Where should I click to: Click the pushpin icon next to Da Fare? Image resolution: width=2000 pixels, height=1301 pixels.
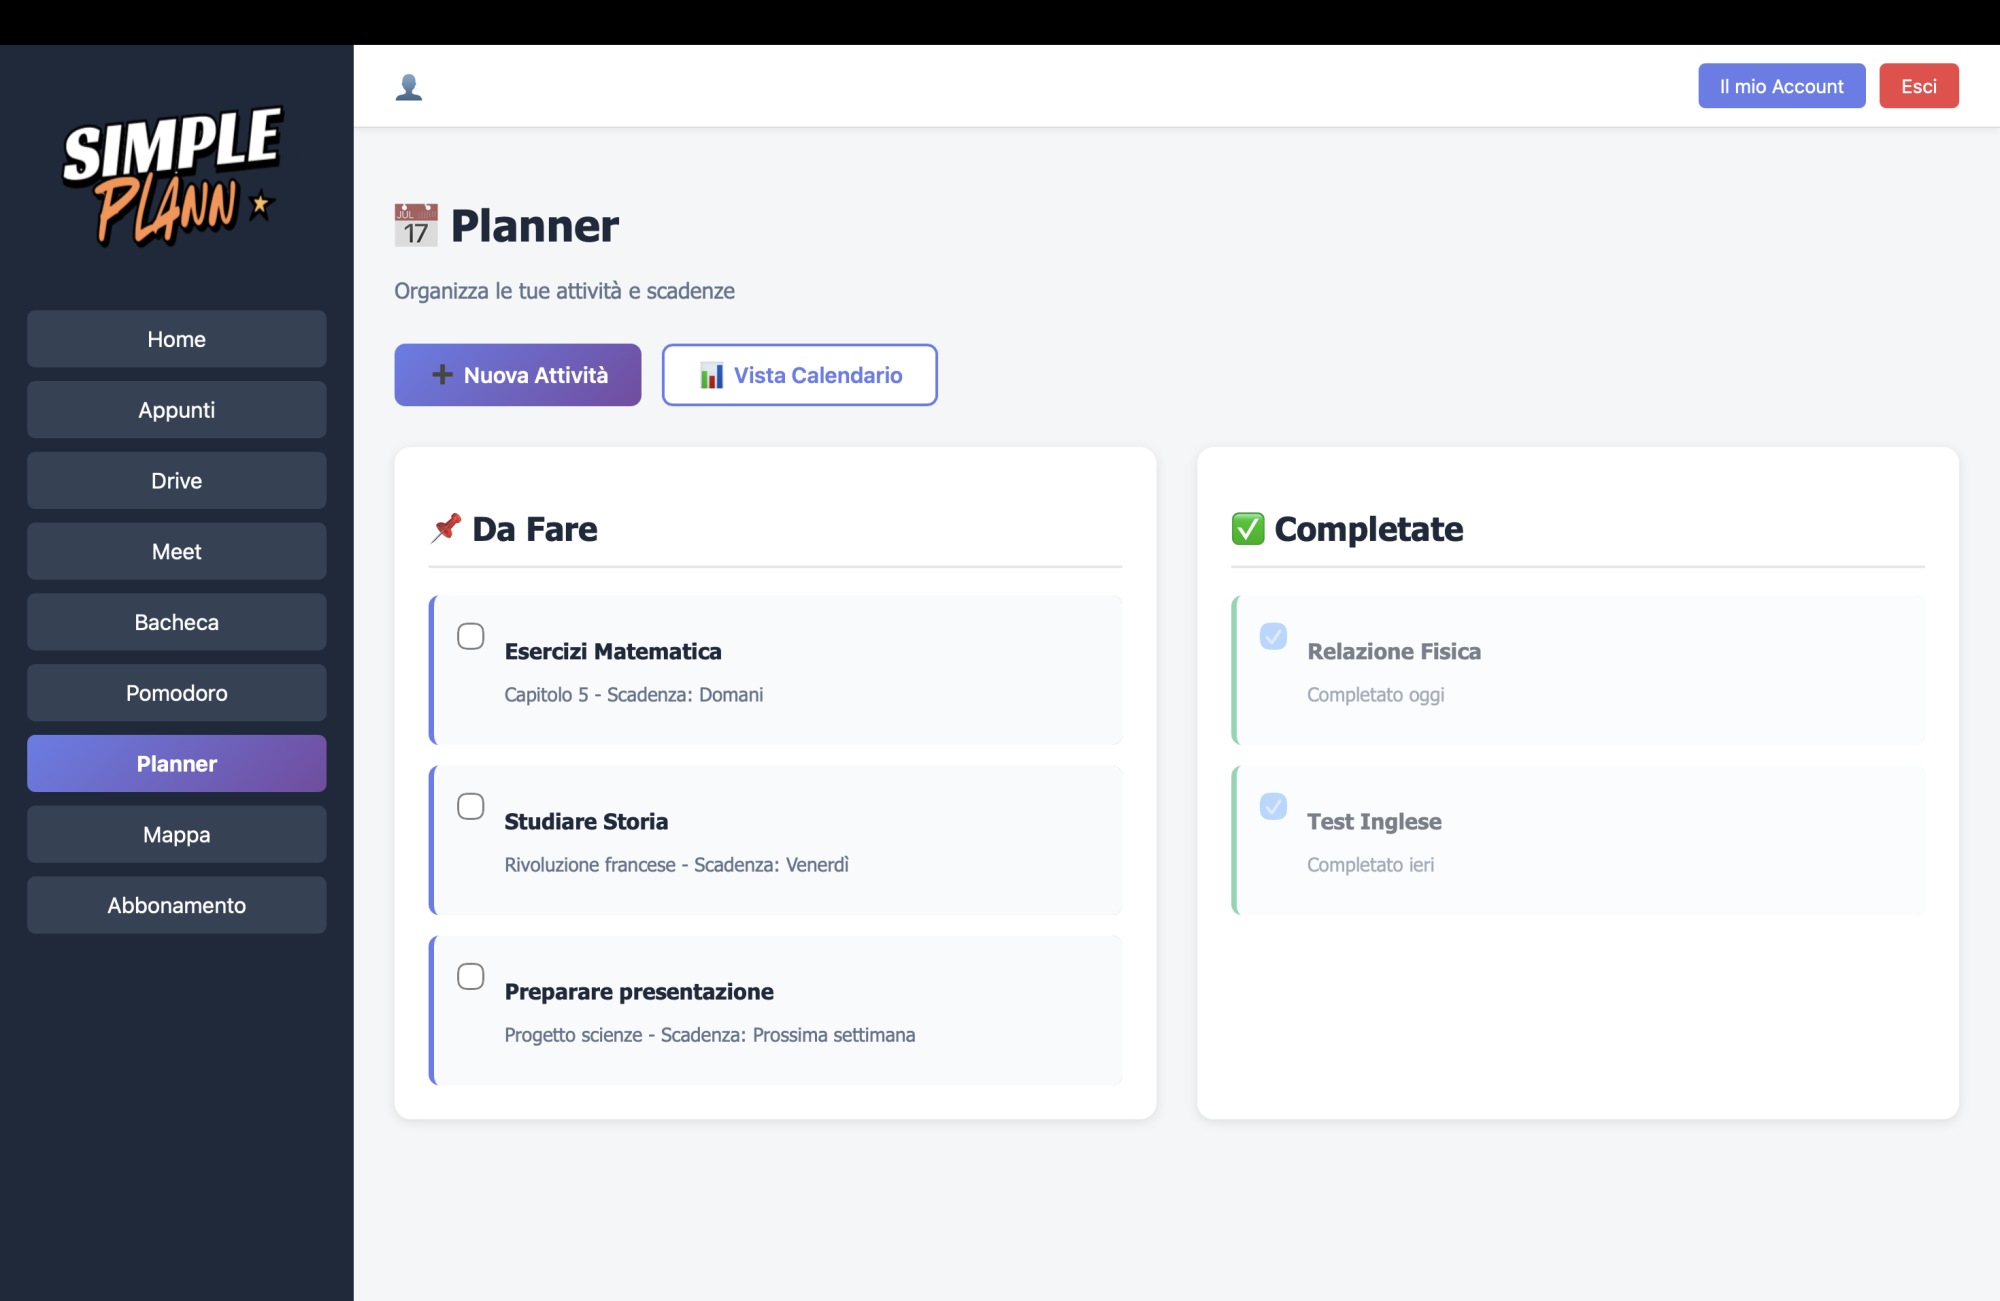446,528
